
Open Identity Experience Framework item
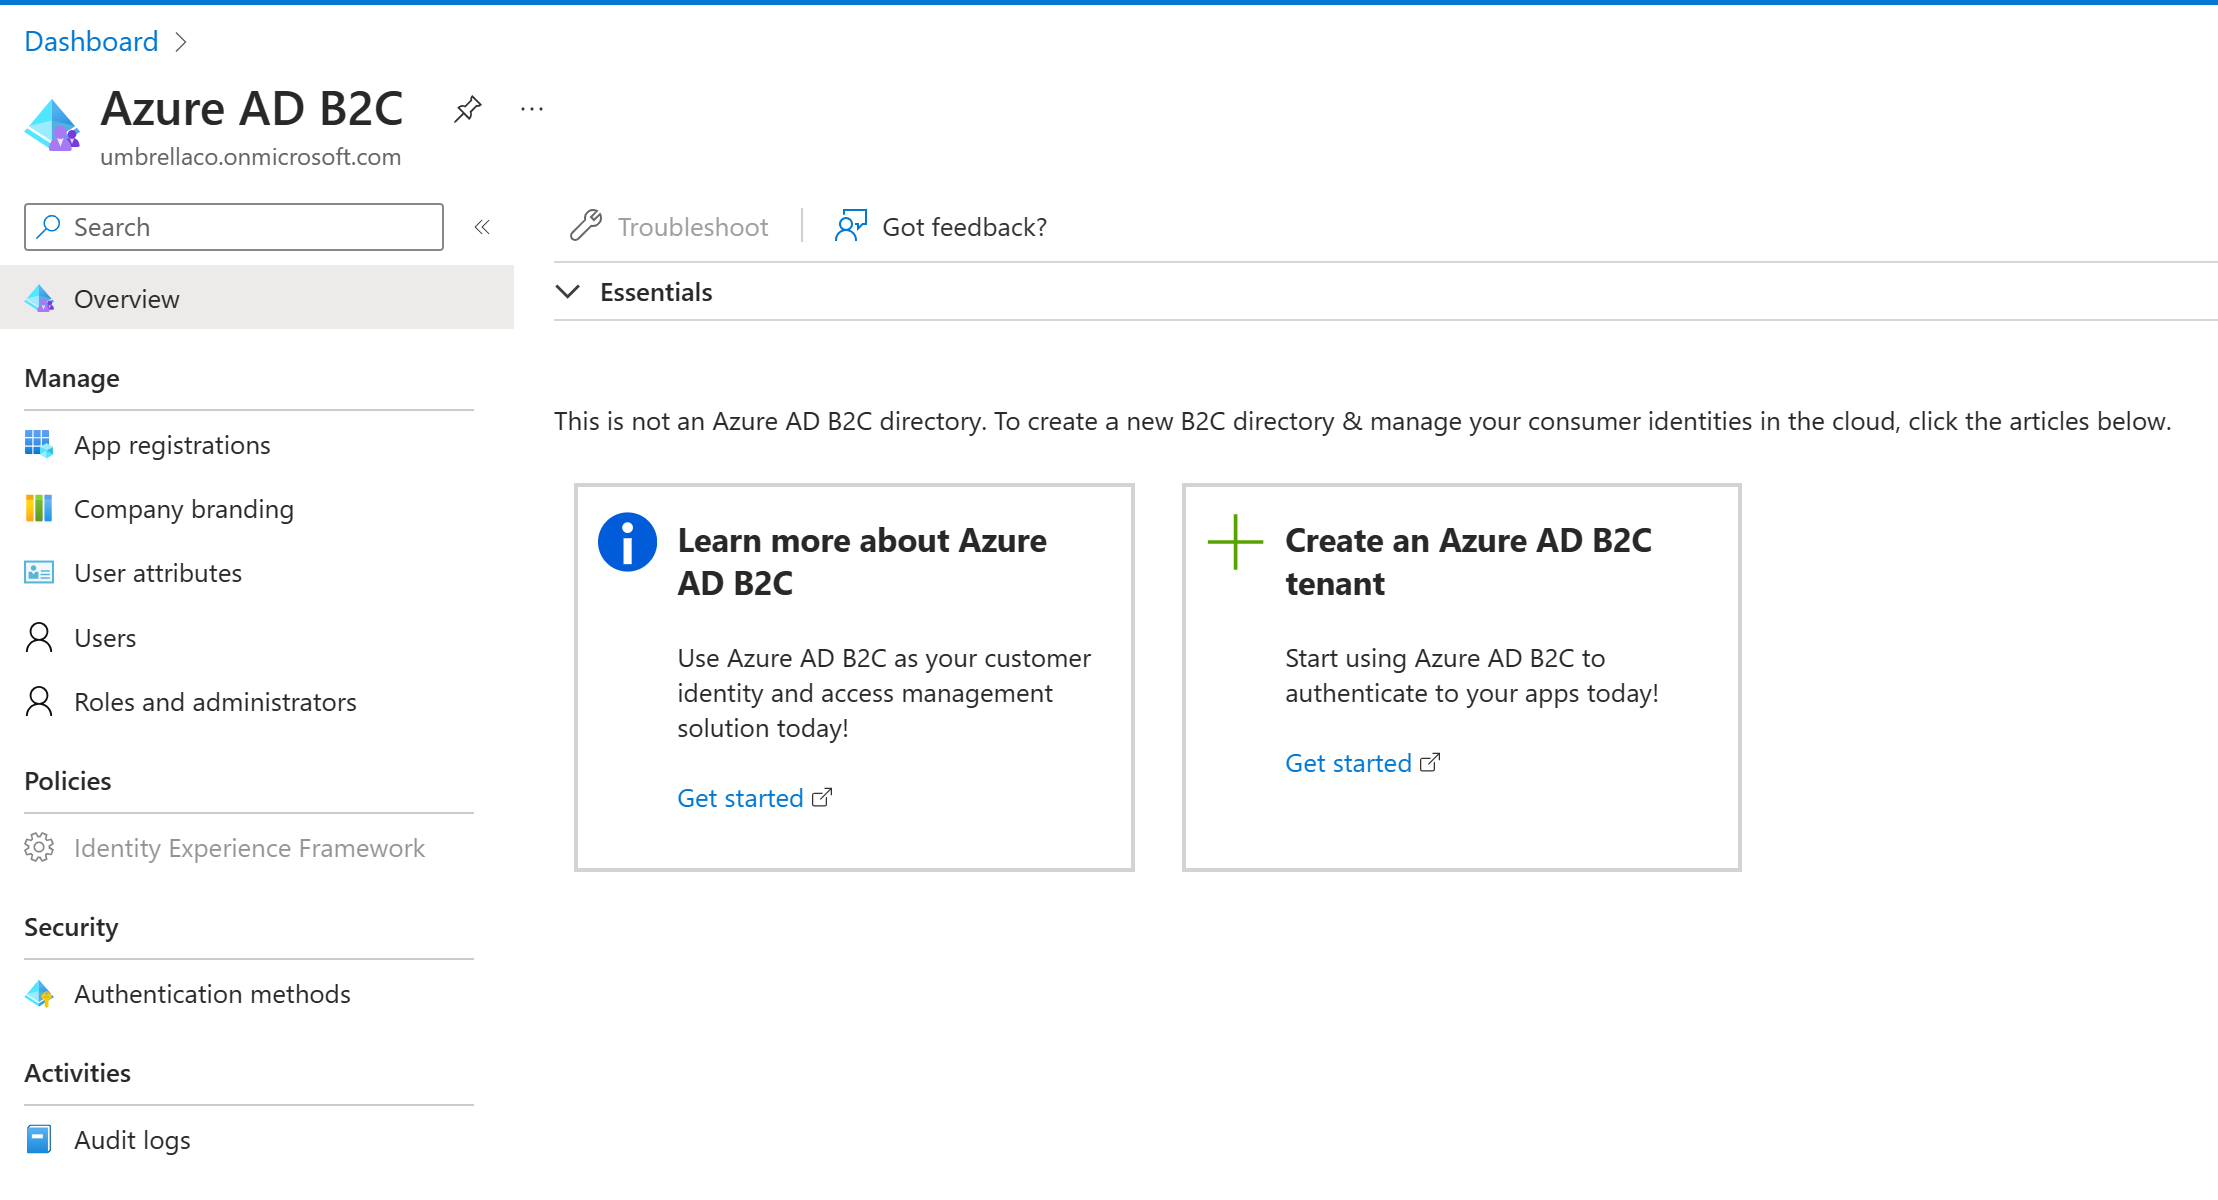[x=249, y=848]
